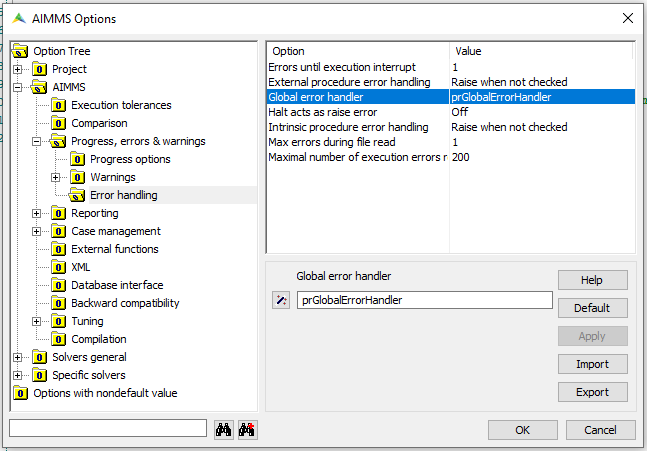This screenshot has height=451, width=647.
Task: Click the wizard wand icon beside the value field
Action: point(281,300)
